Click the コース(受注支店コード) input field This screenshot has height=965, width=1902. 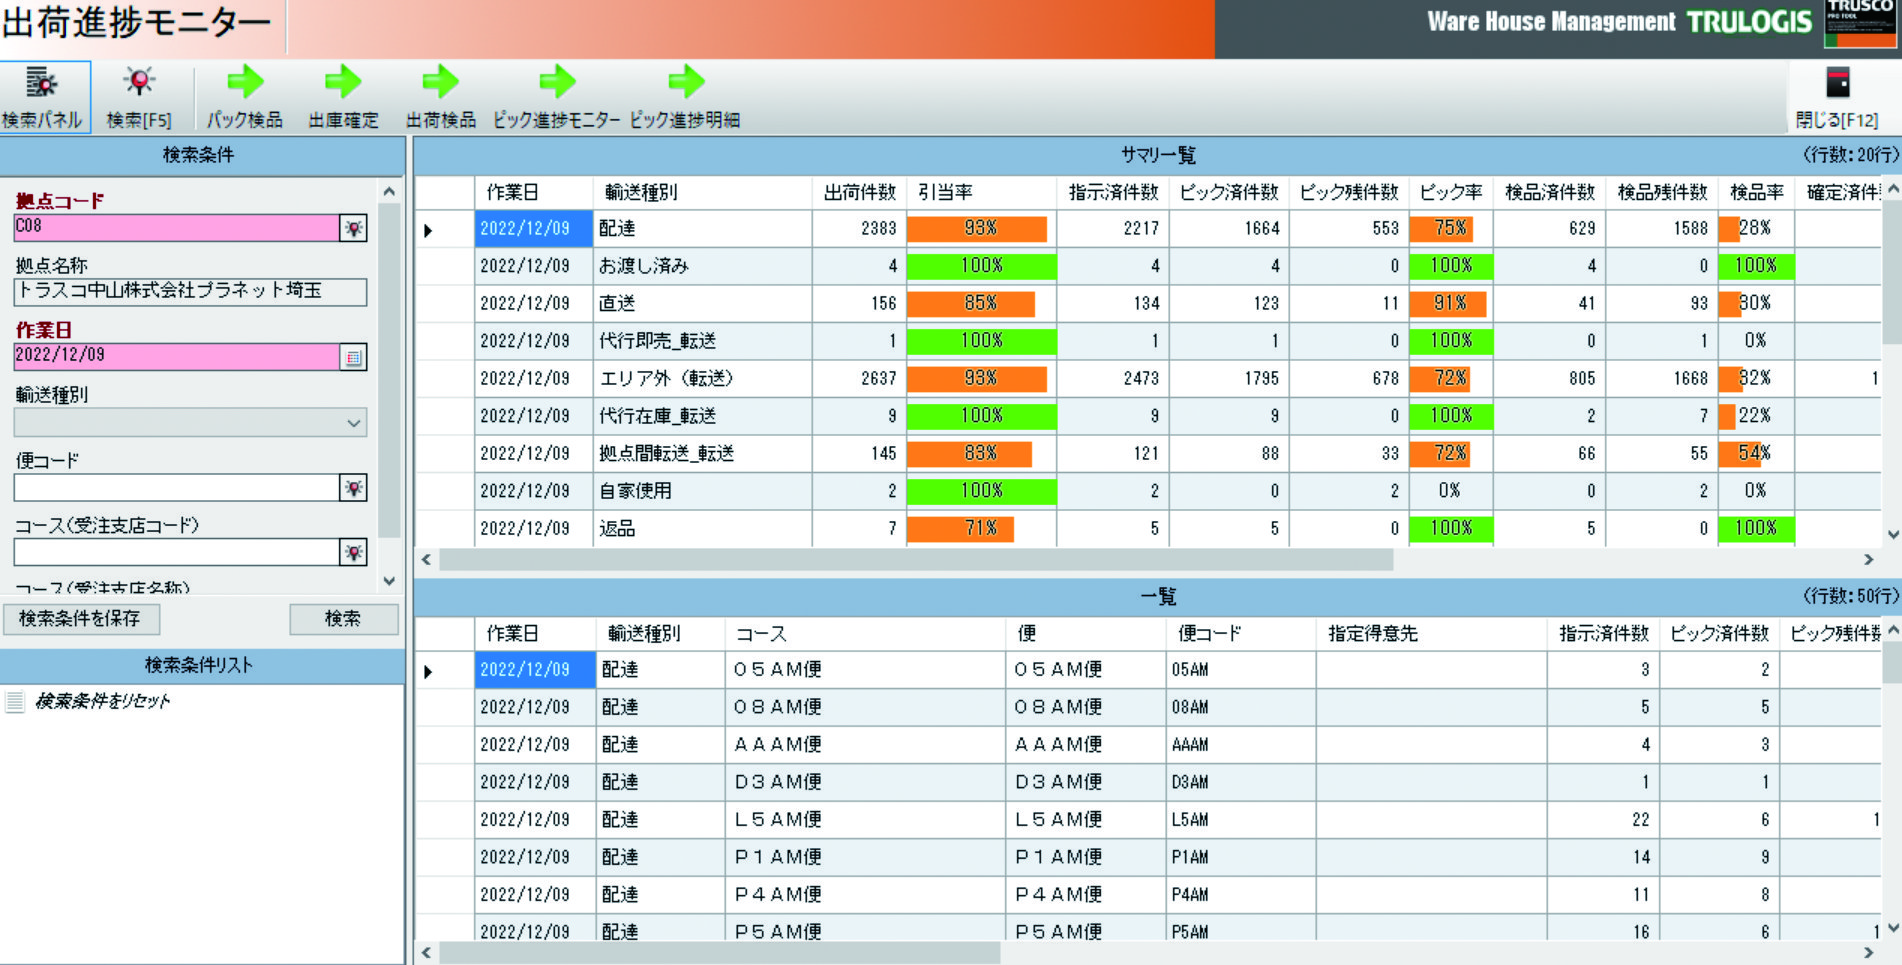(177, 553)
